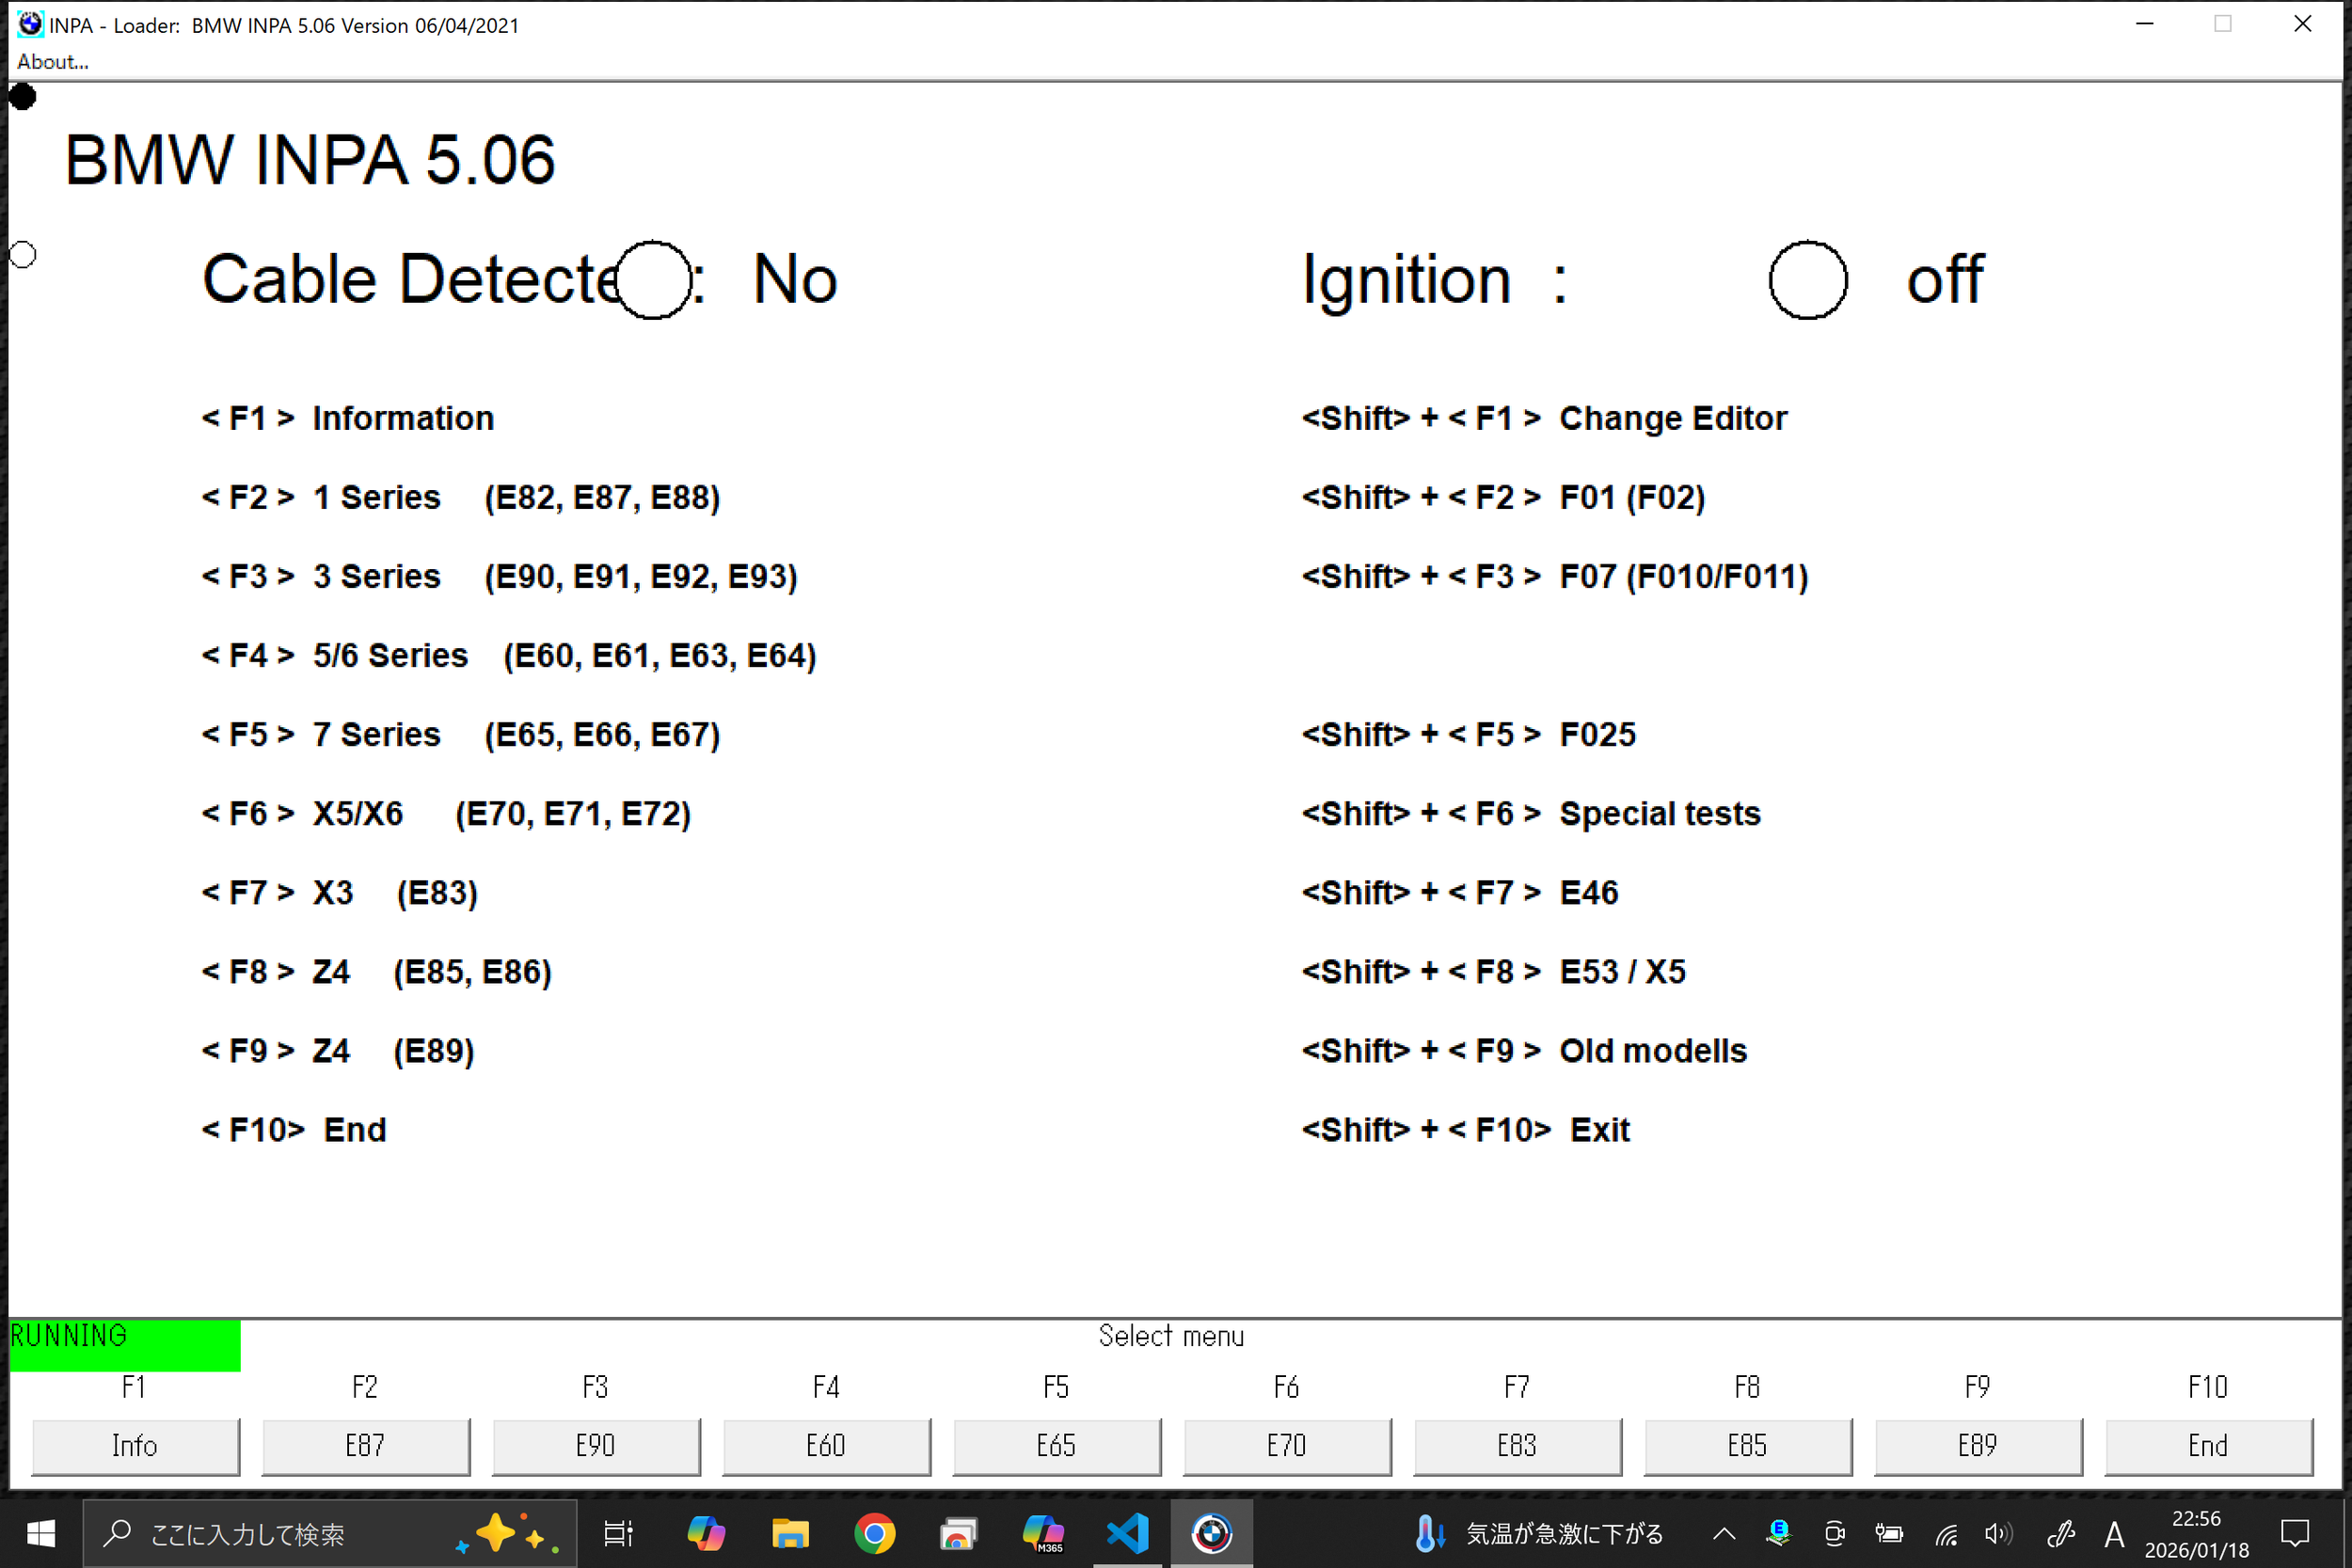Open Microsoft 365 Copilot taskbar icon

tap(1043, 1533)
